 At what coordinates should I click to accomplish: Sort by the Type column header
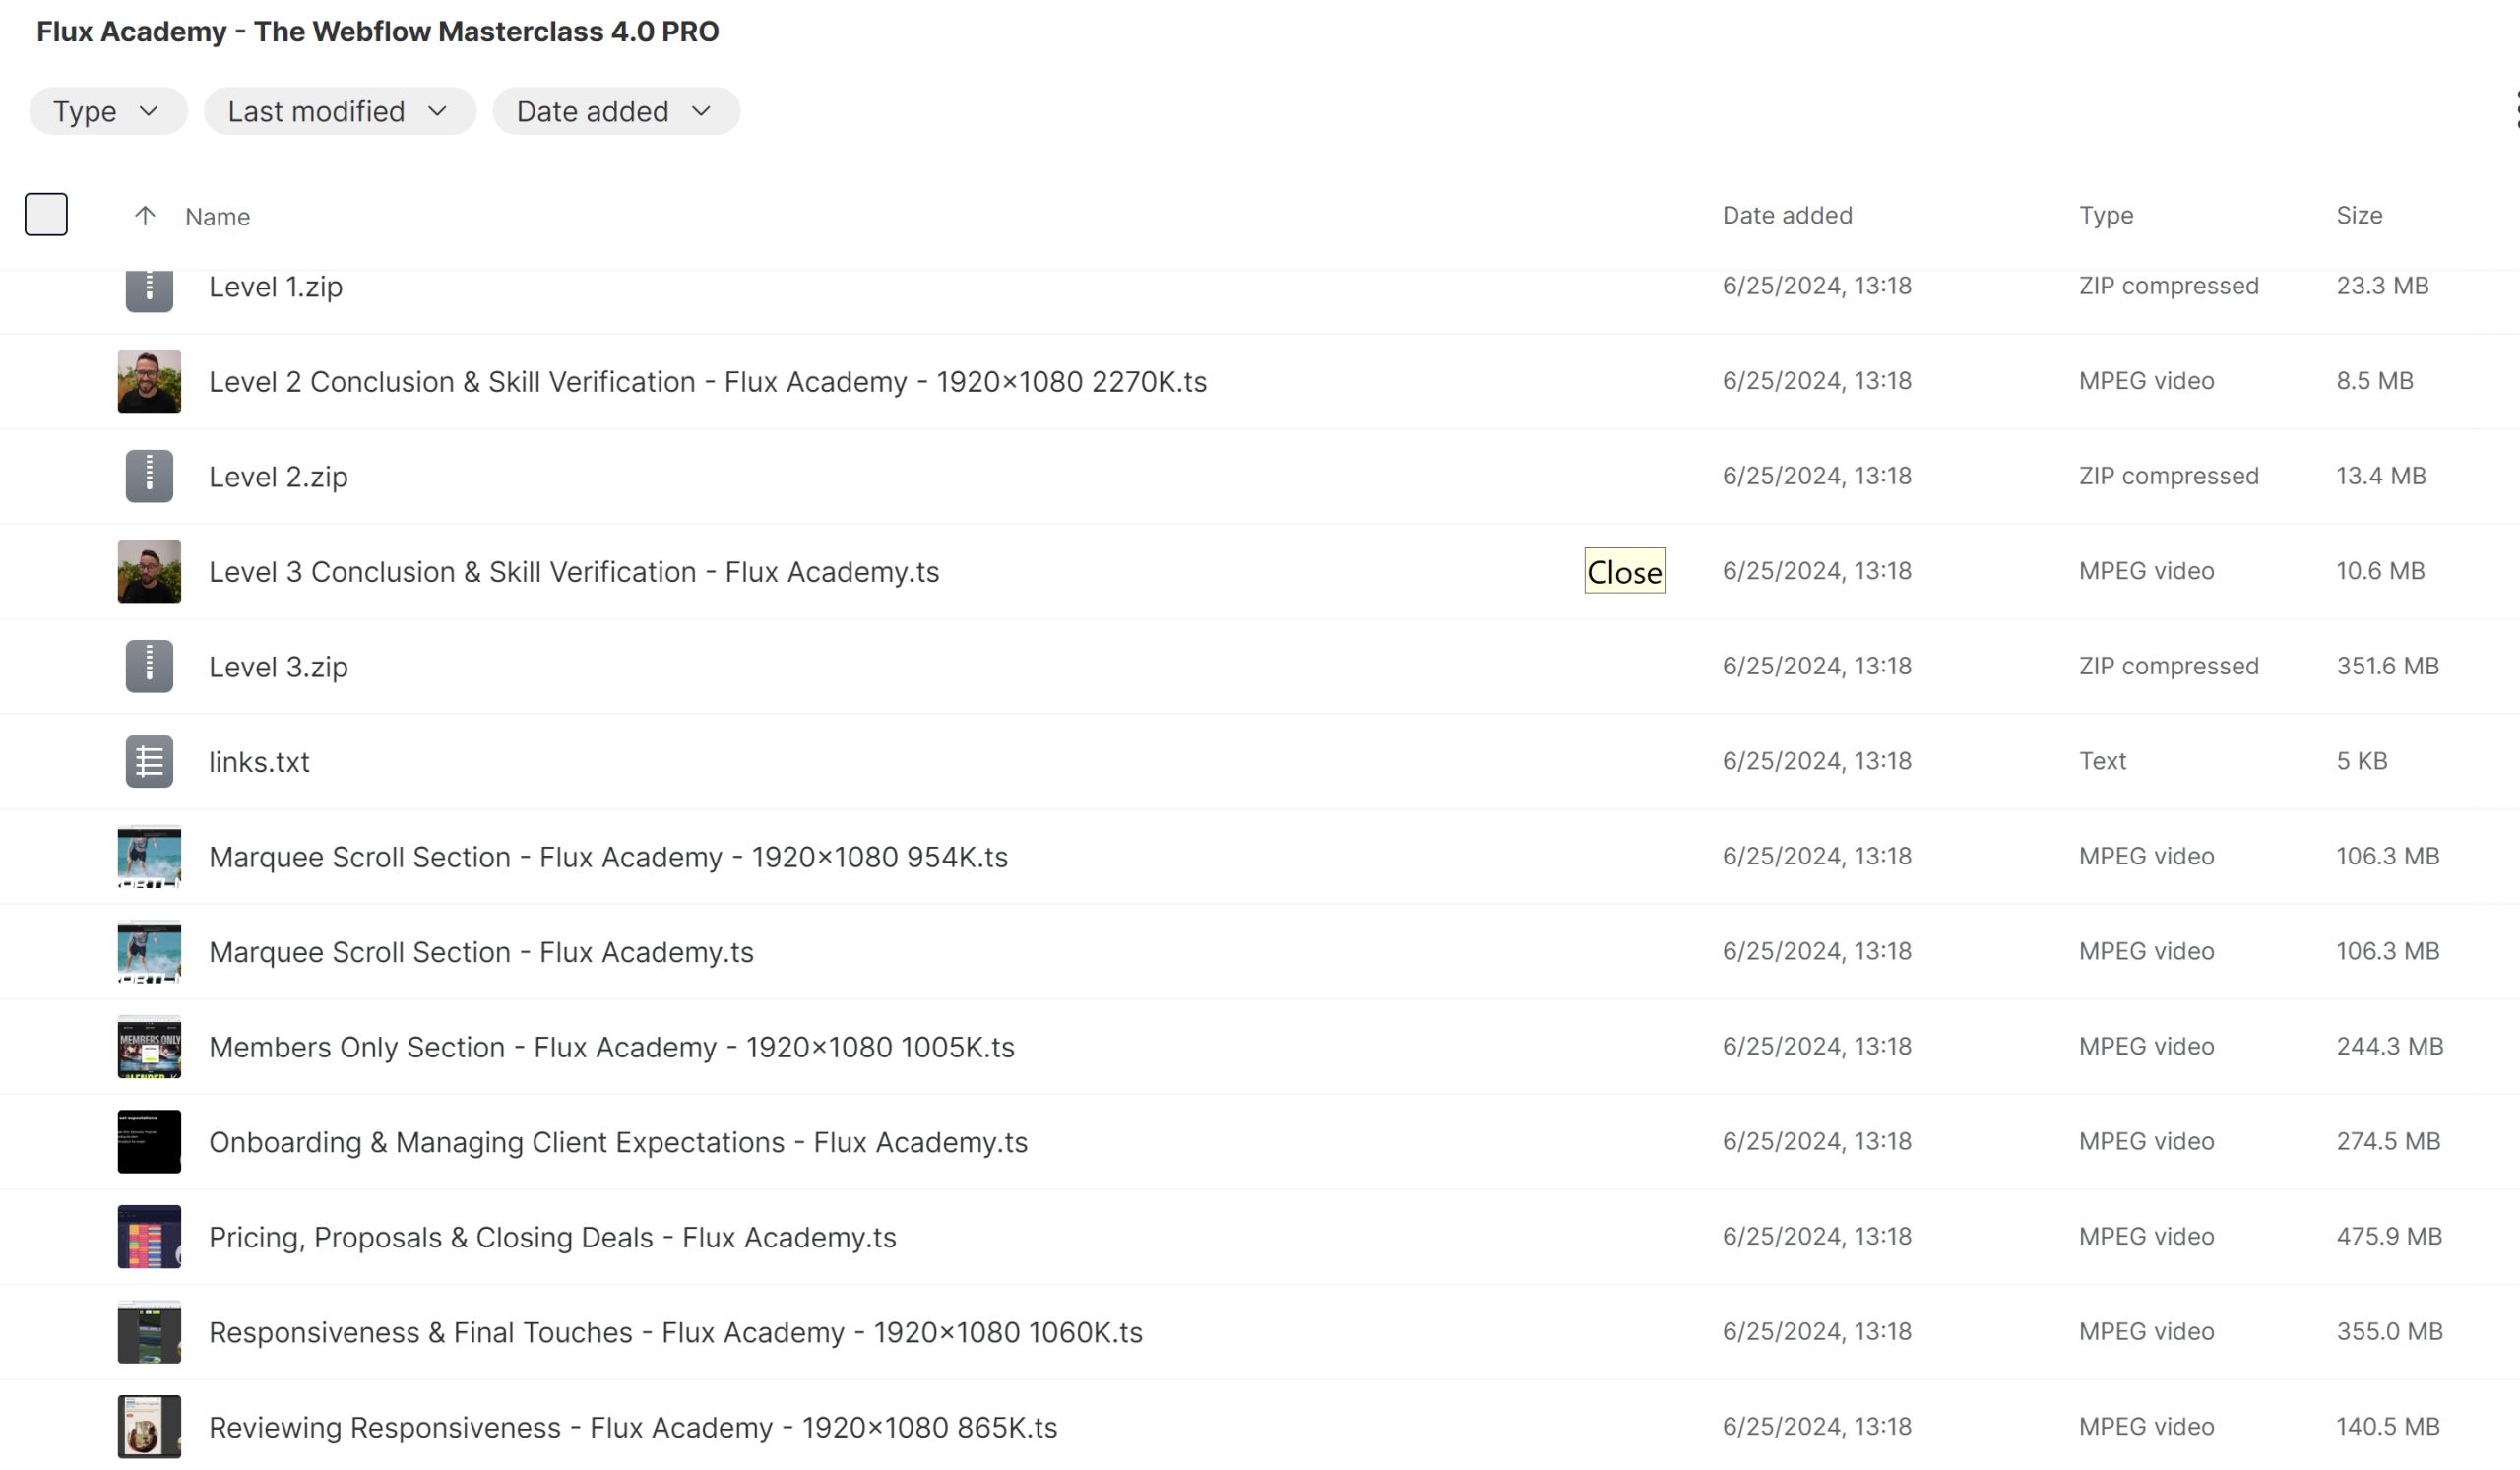click(x=2105, y=215)
